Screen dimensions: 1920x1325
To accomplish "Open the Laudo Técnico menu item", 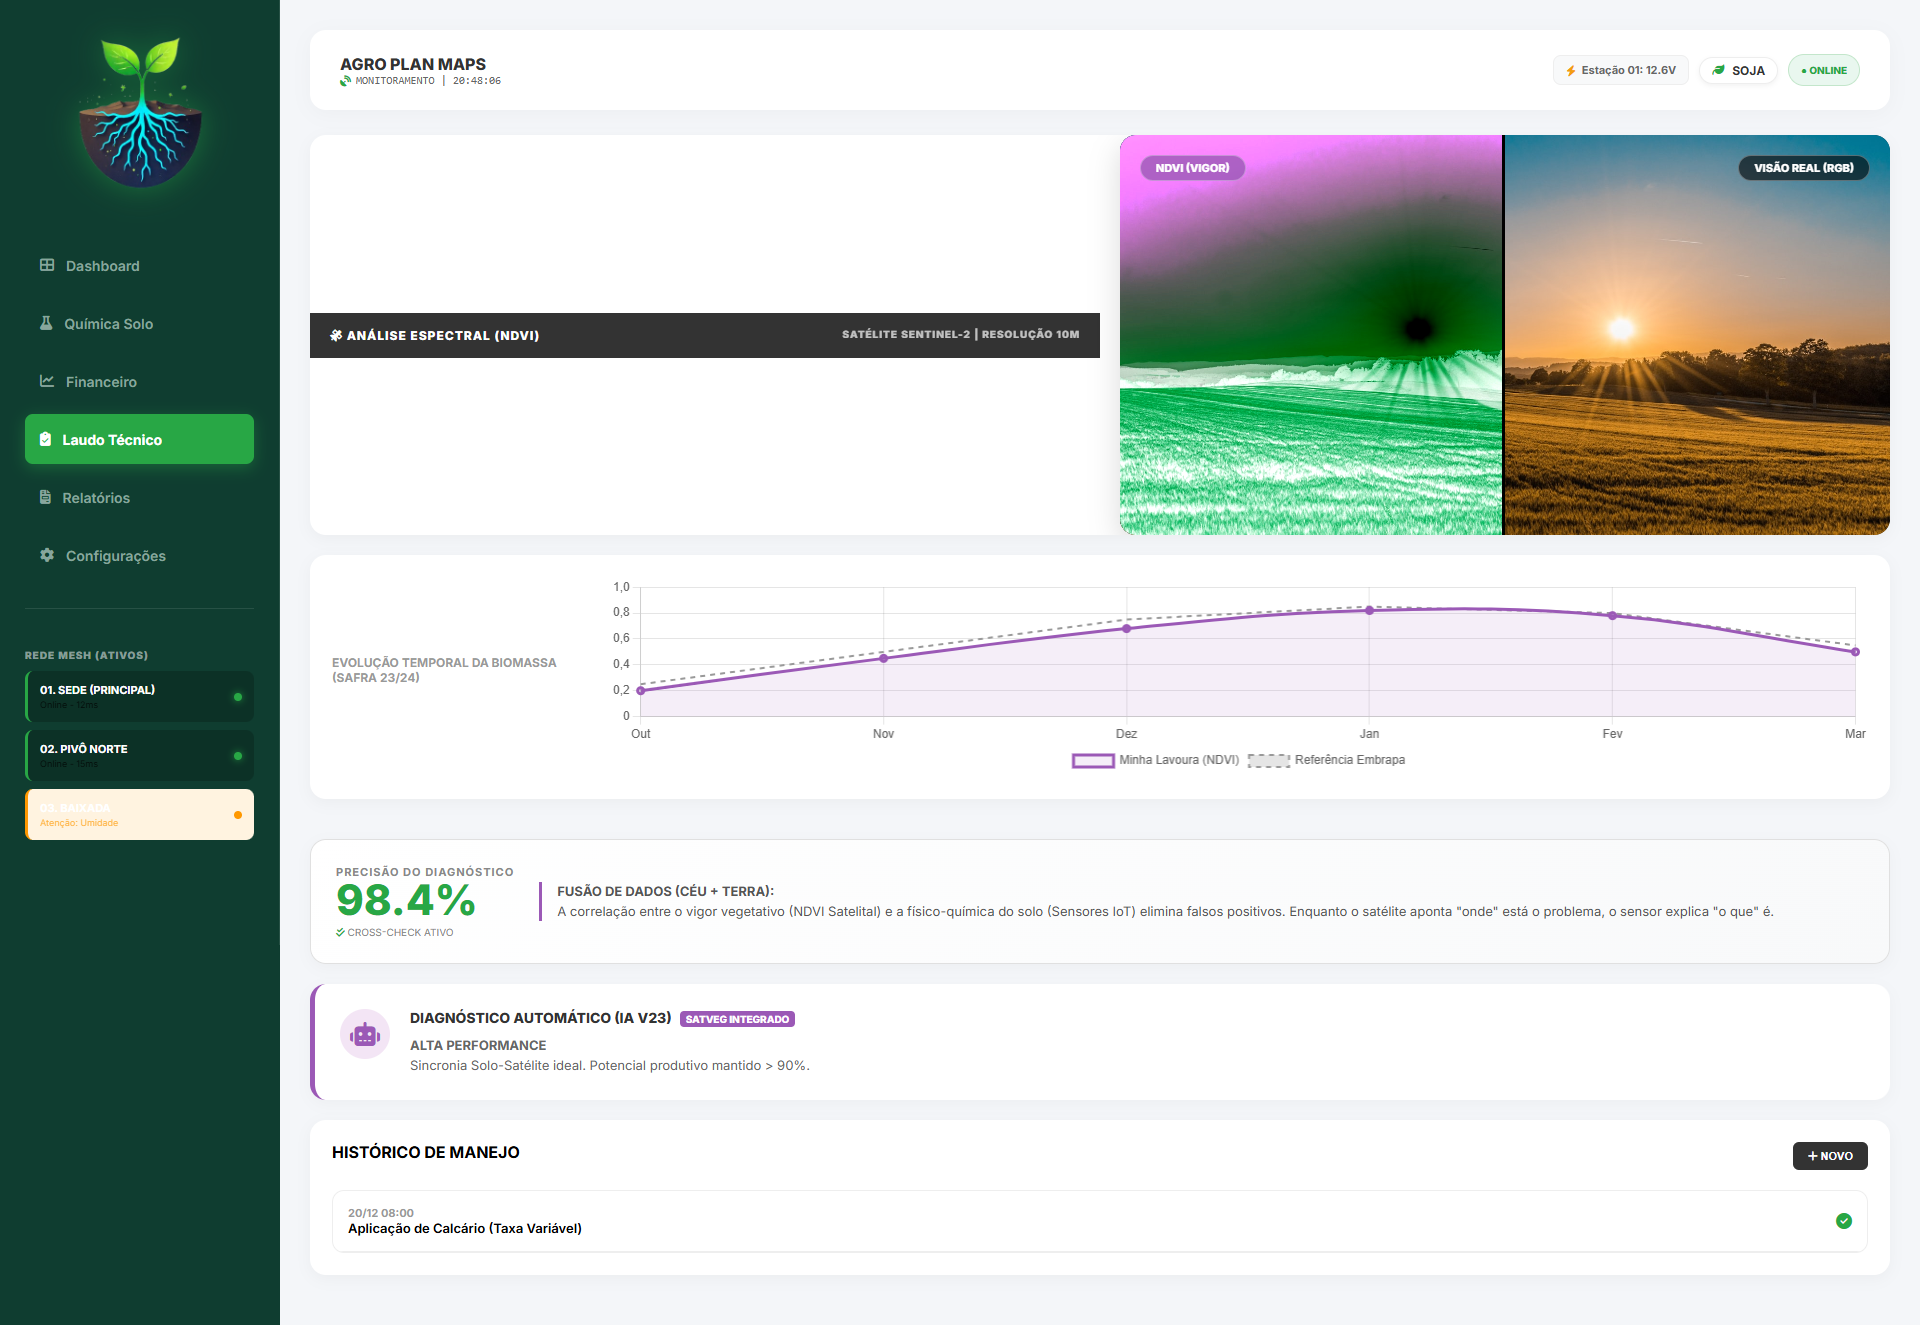I will pyautogui.click(x=139, y=439).
